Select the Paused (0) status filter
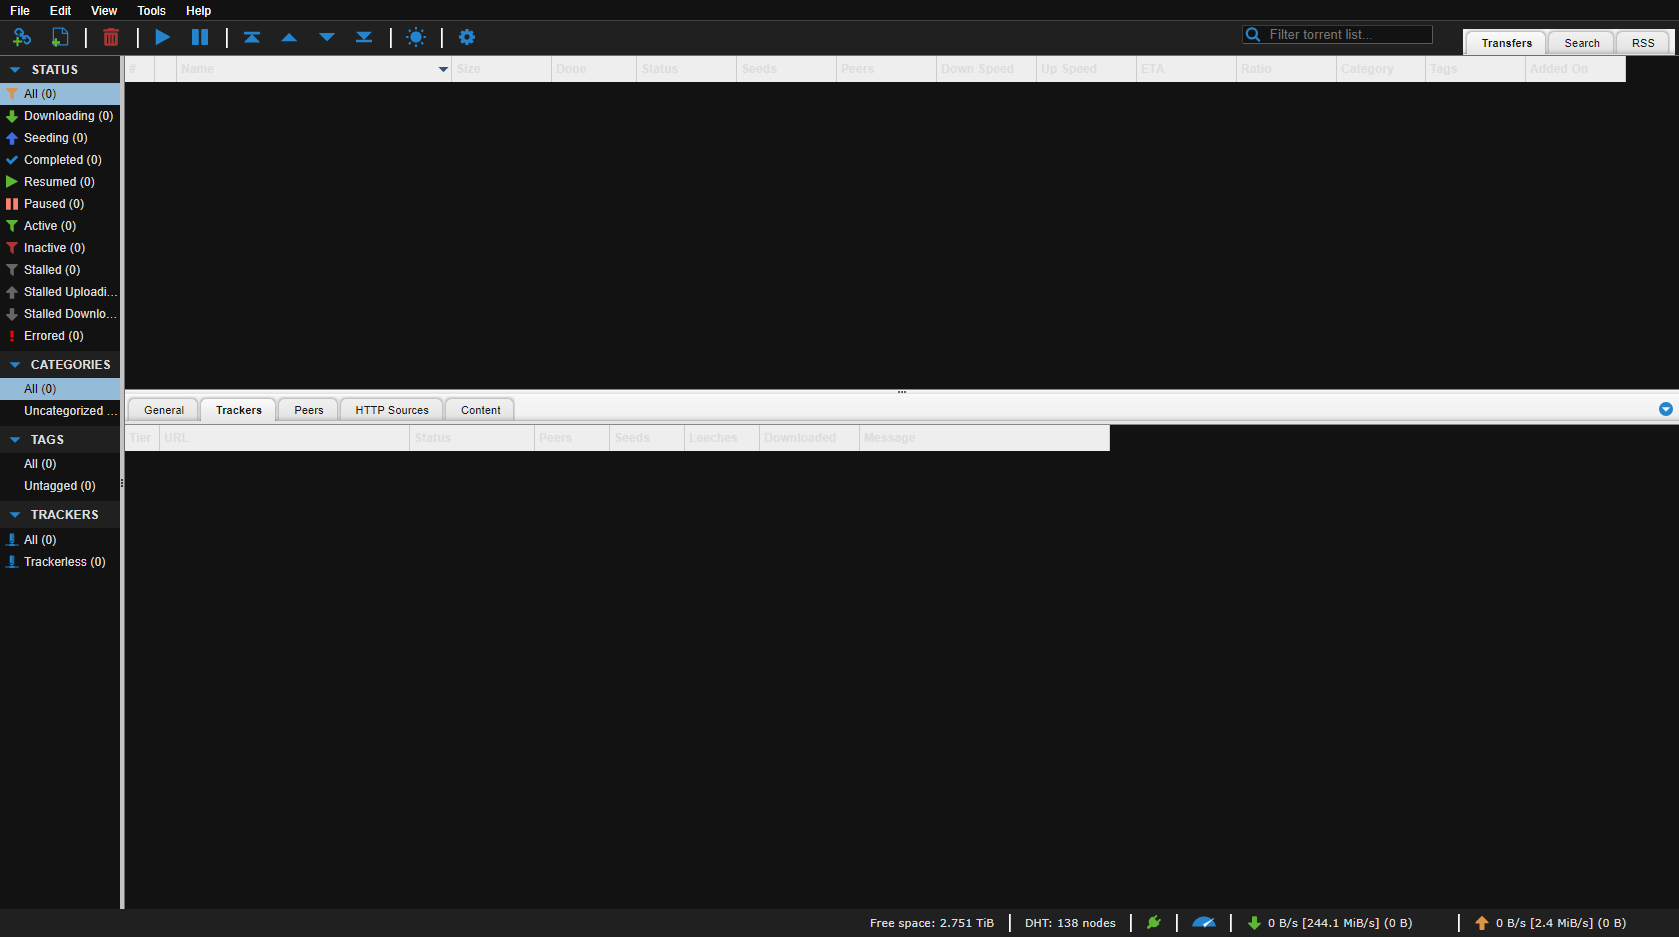 60,204
